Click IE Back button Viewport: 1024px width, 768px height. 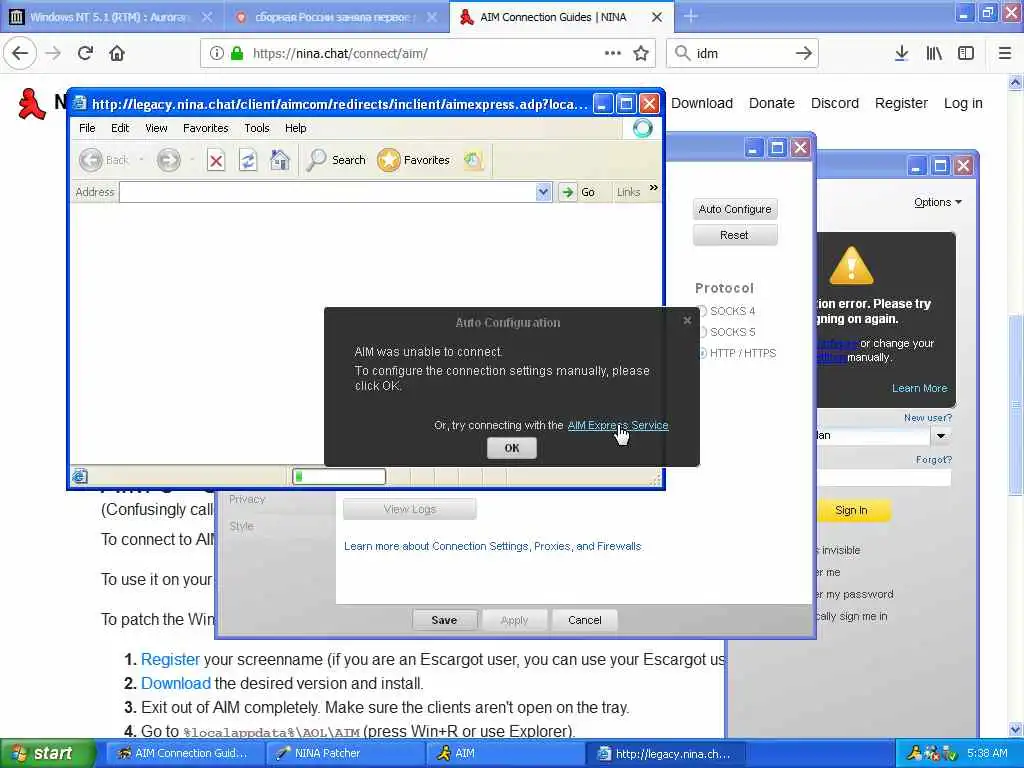[103, 160]
